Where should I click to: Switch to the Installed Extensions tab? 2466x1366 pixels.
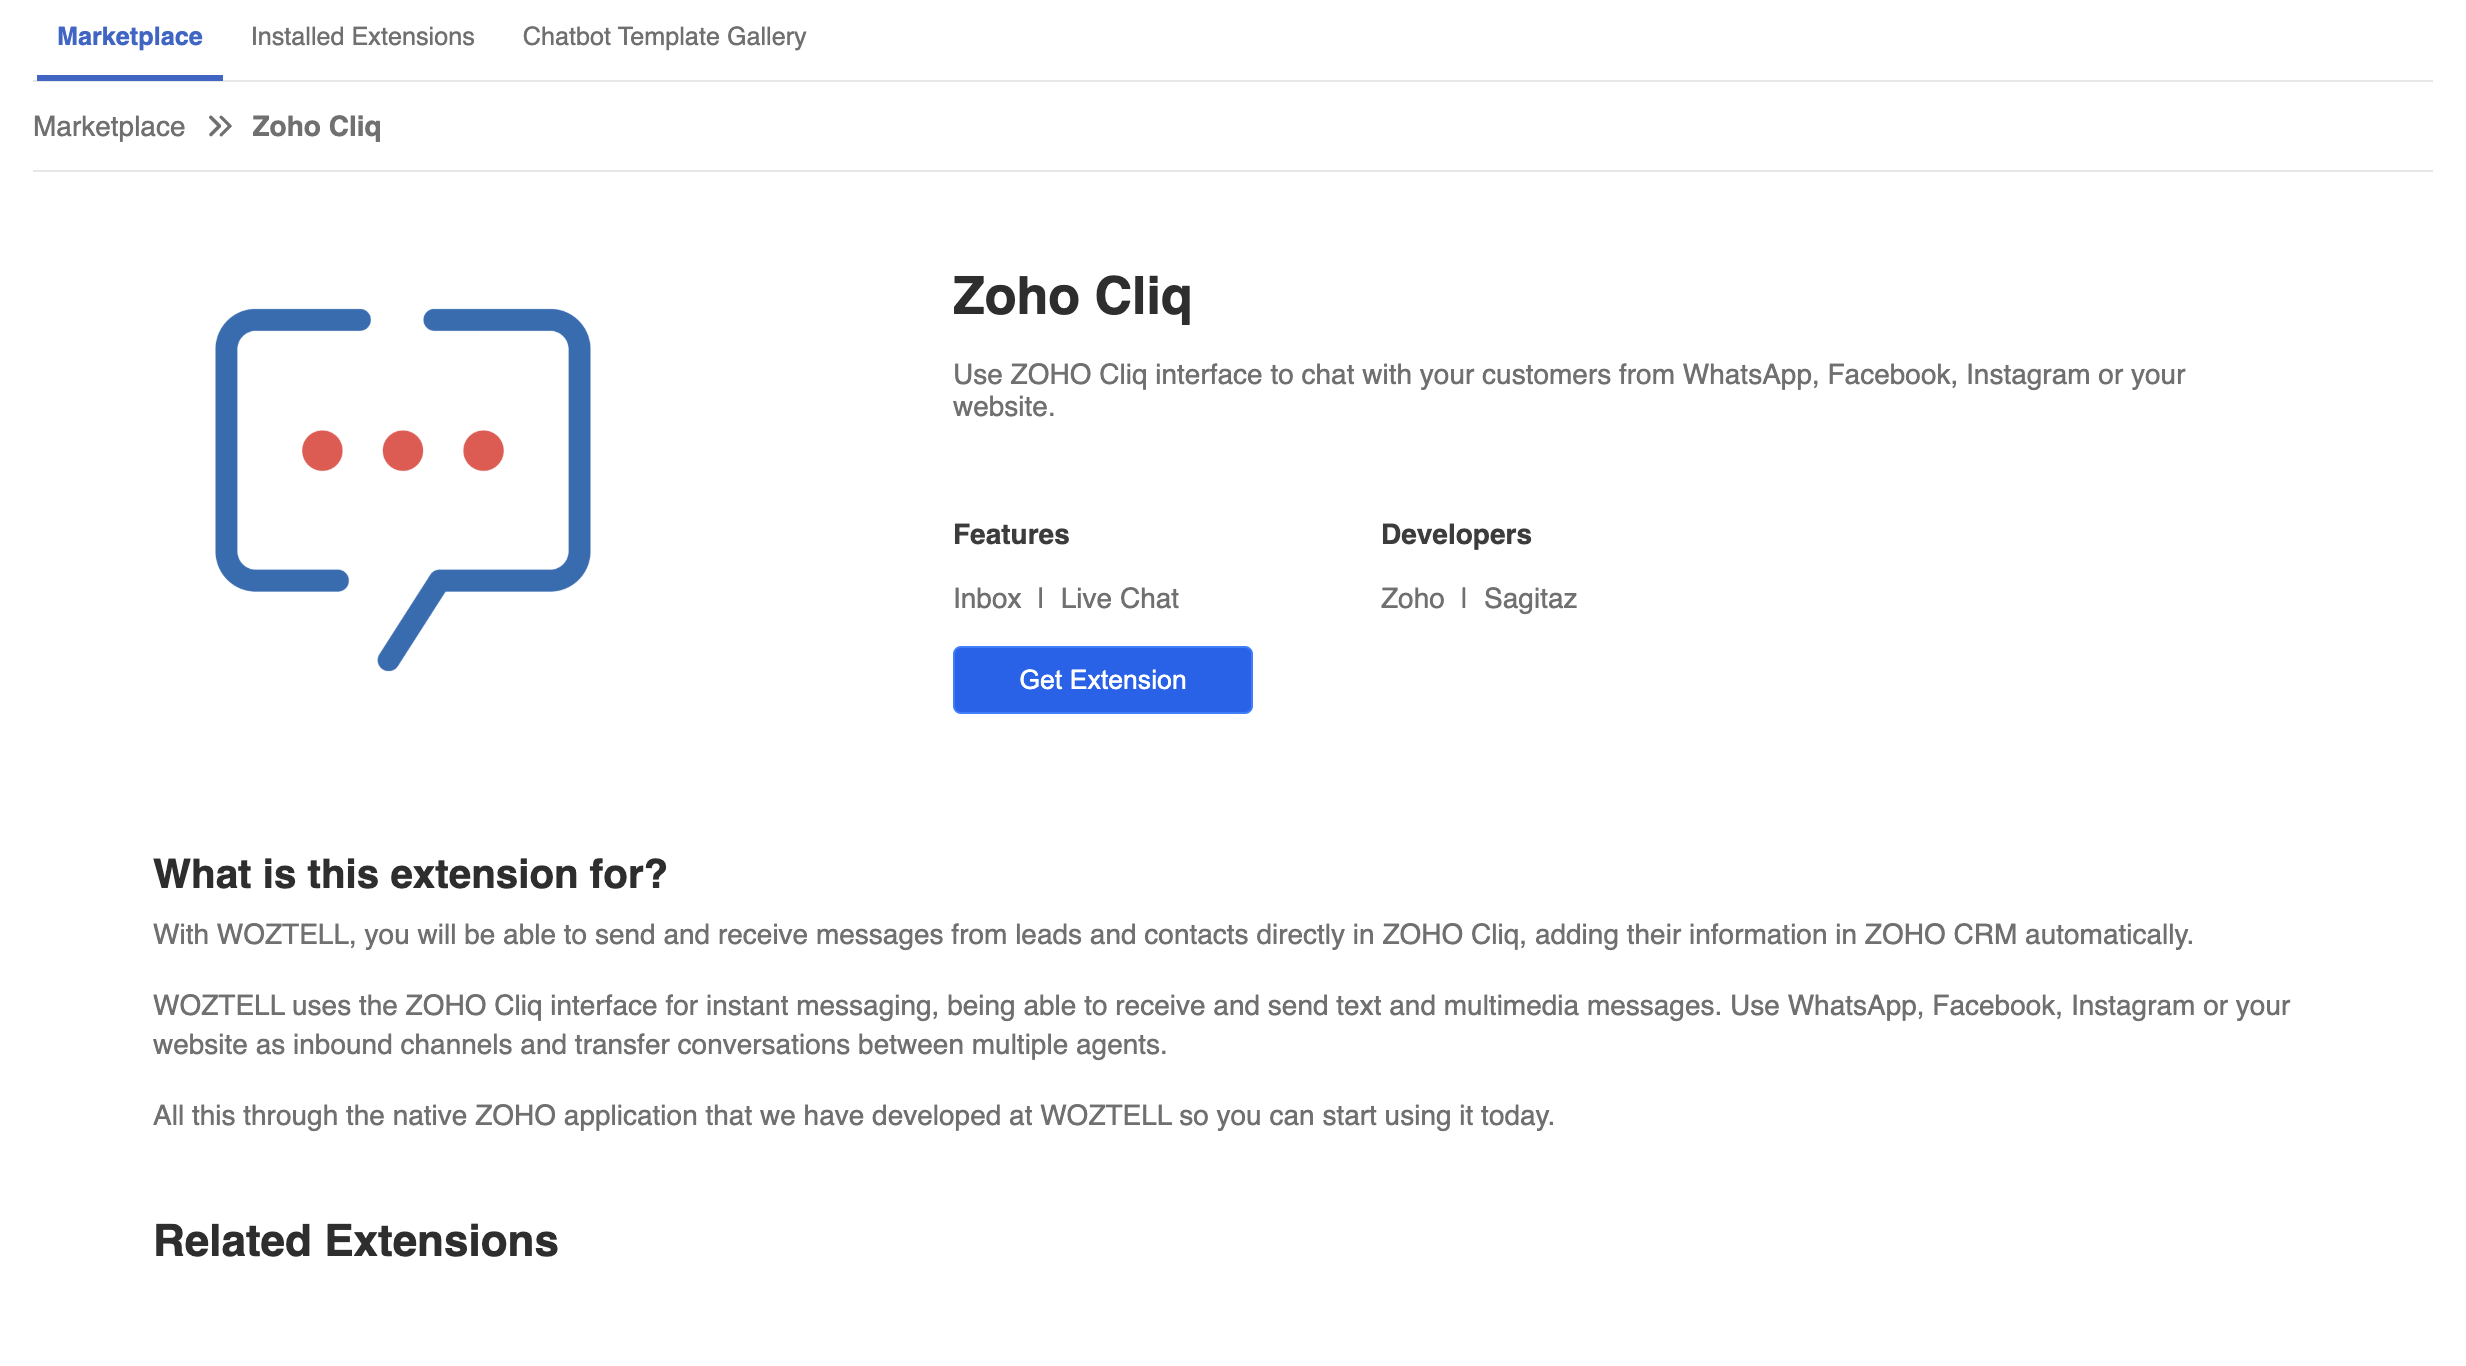pyautogui.click(x=363, y=37)
